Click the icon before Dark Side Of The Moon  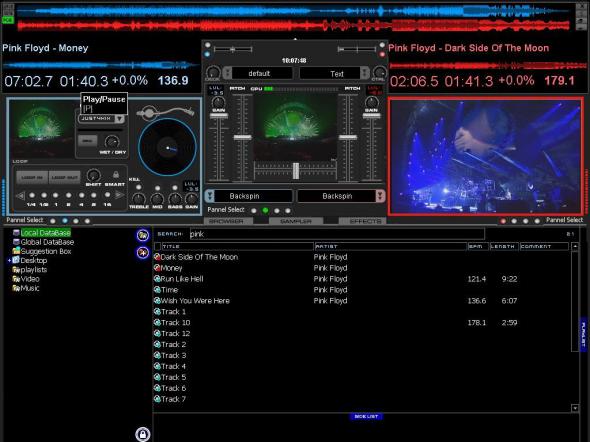pyautogui.click(x=157, y=257)
